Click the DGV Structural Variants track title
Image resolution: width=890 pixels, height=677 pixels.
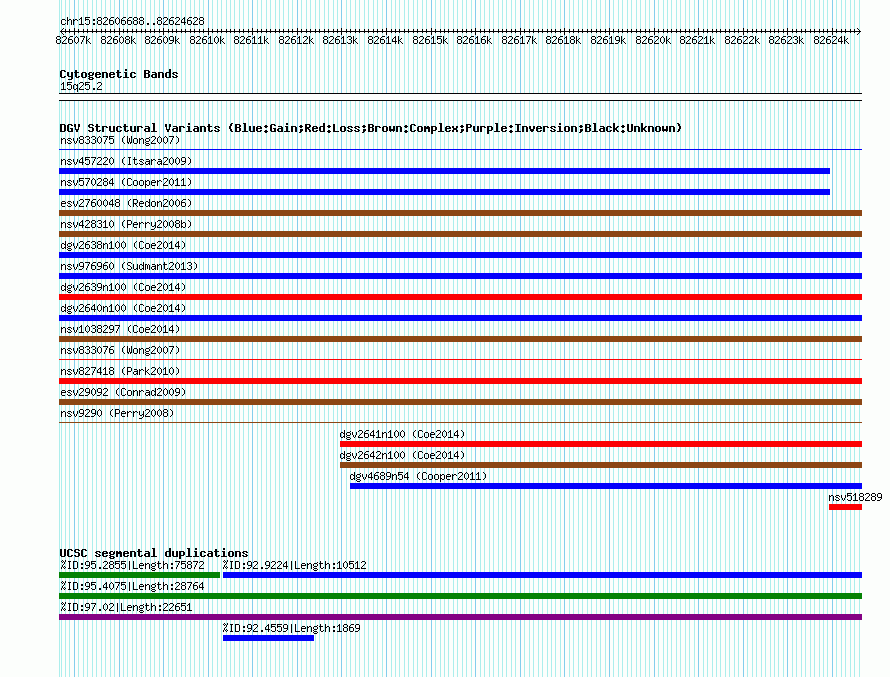pos(370,128)
